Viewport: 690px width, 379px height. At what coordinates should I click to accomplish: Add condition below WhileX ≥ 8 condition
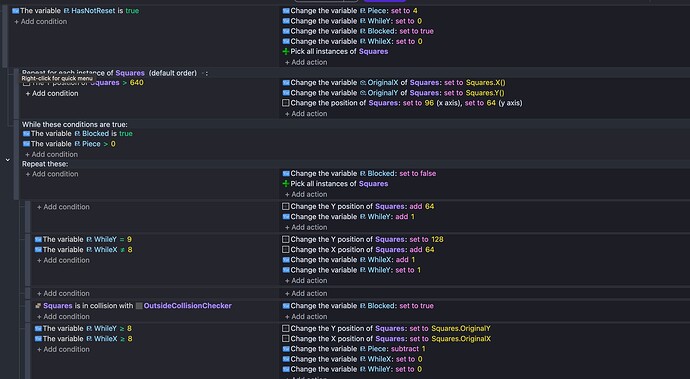63,349
